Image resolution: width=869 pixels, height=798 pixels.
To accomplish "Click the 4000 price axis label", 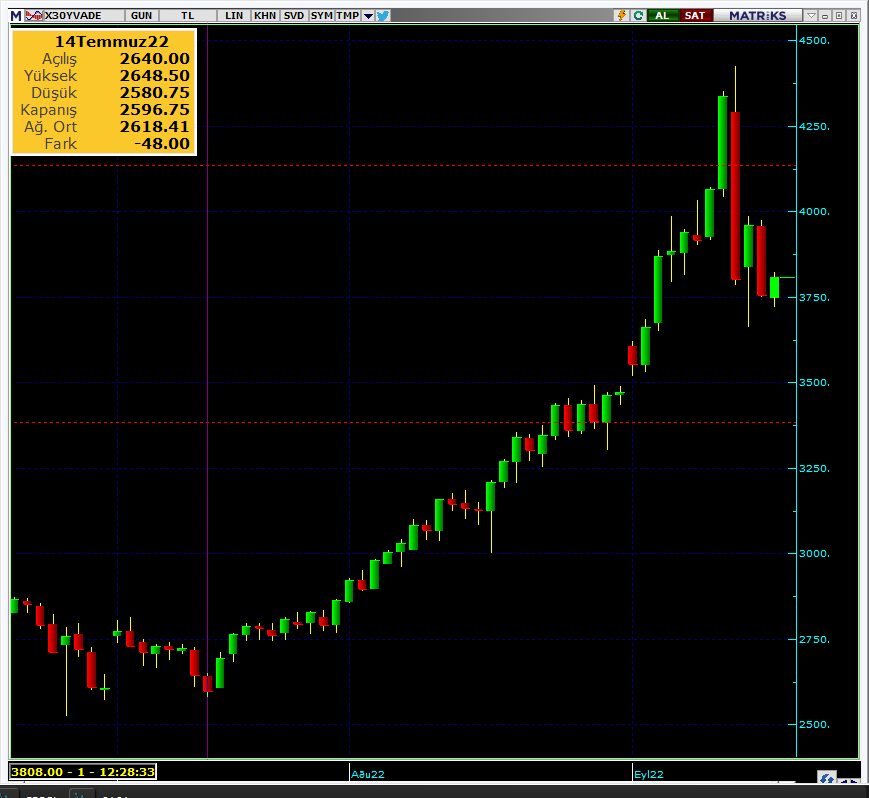I will [814, 212].
